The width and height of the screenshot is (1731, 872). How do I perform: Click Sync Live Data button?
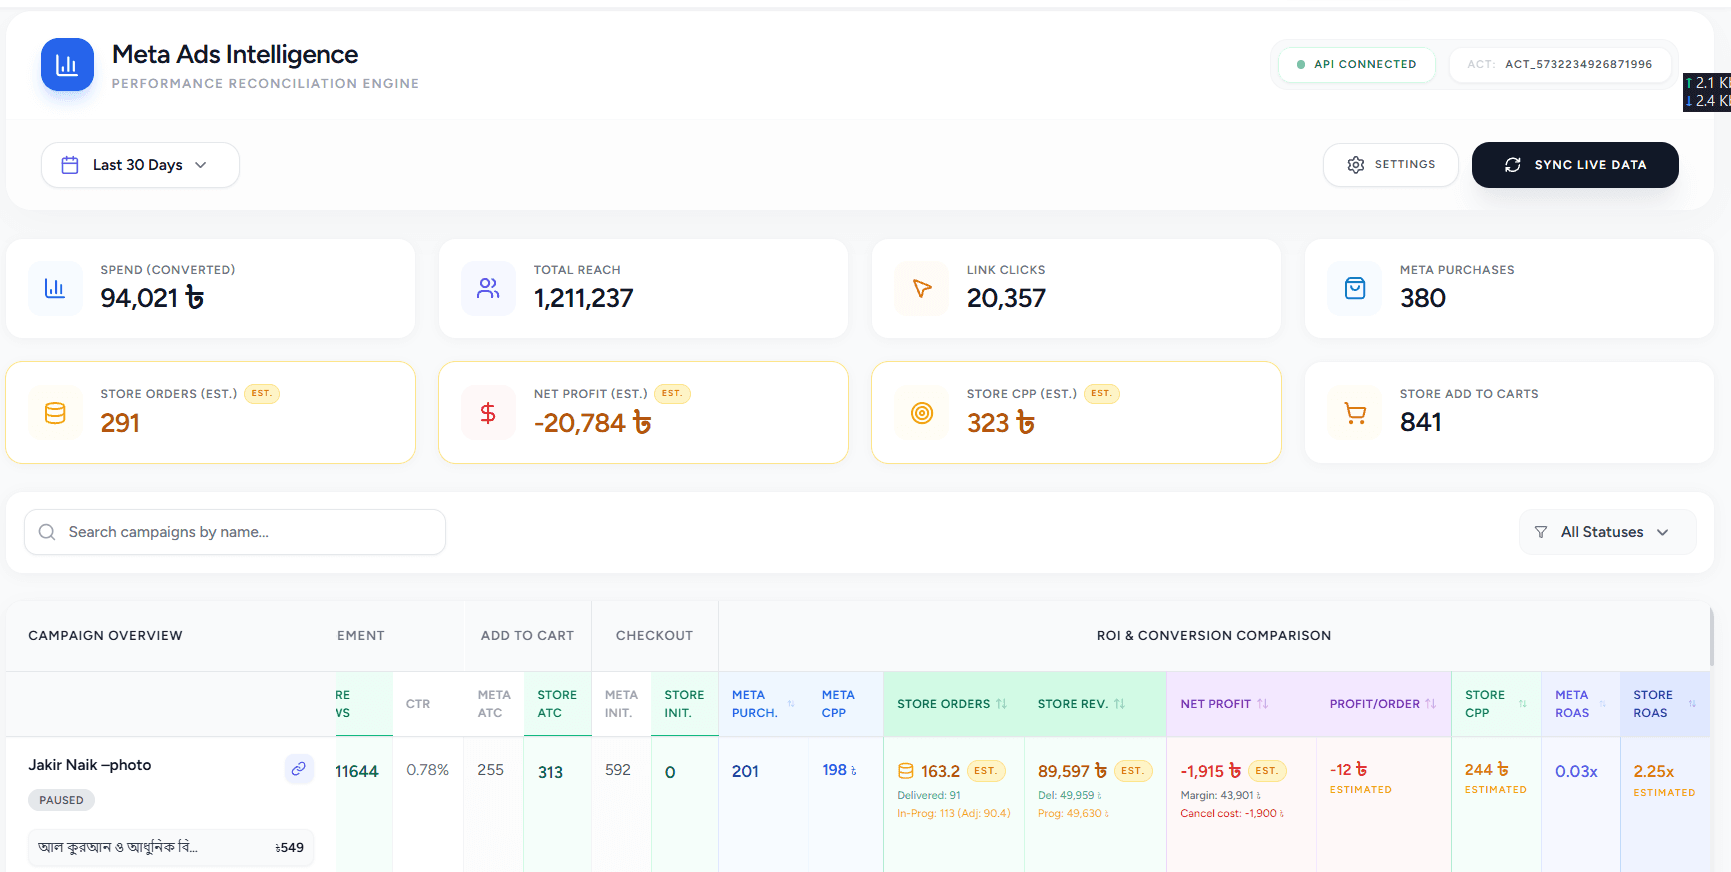coord(1575,165)
